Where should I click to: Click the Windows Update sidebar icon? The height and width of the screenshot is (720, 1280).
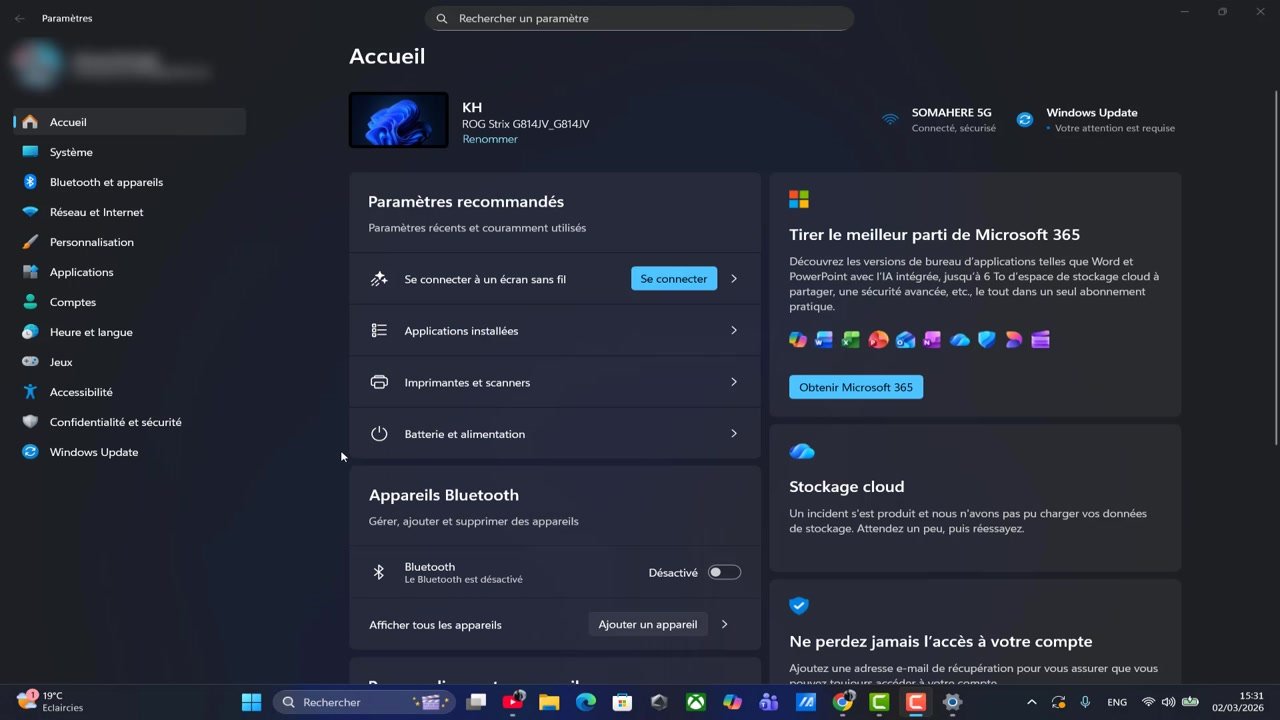(30, 452)
